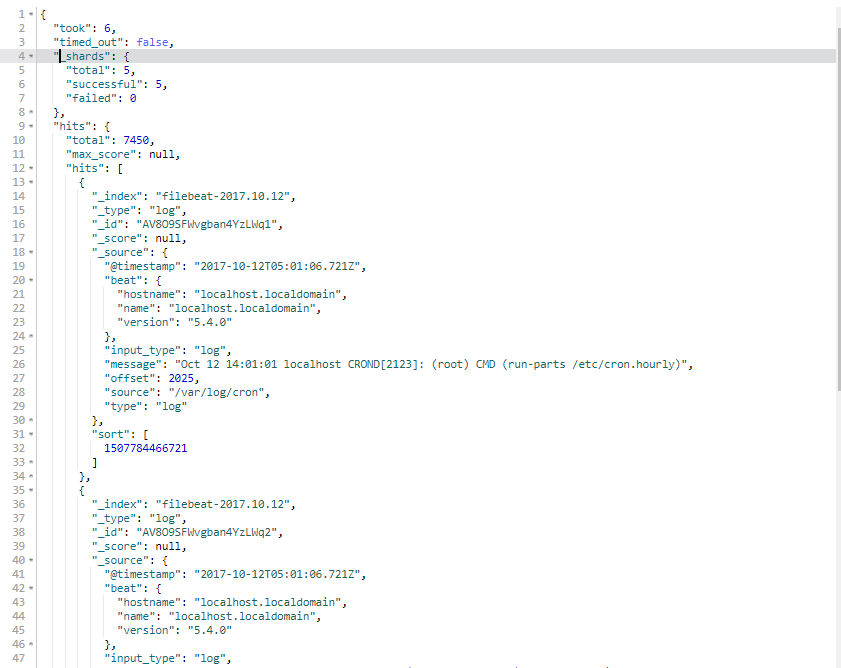Click the "took" key on line 2
This screenshot has height=668, width=841.
72,28
